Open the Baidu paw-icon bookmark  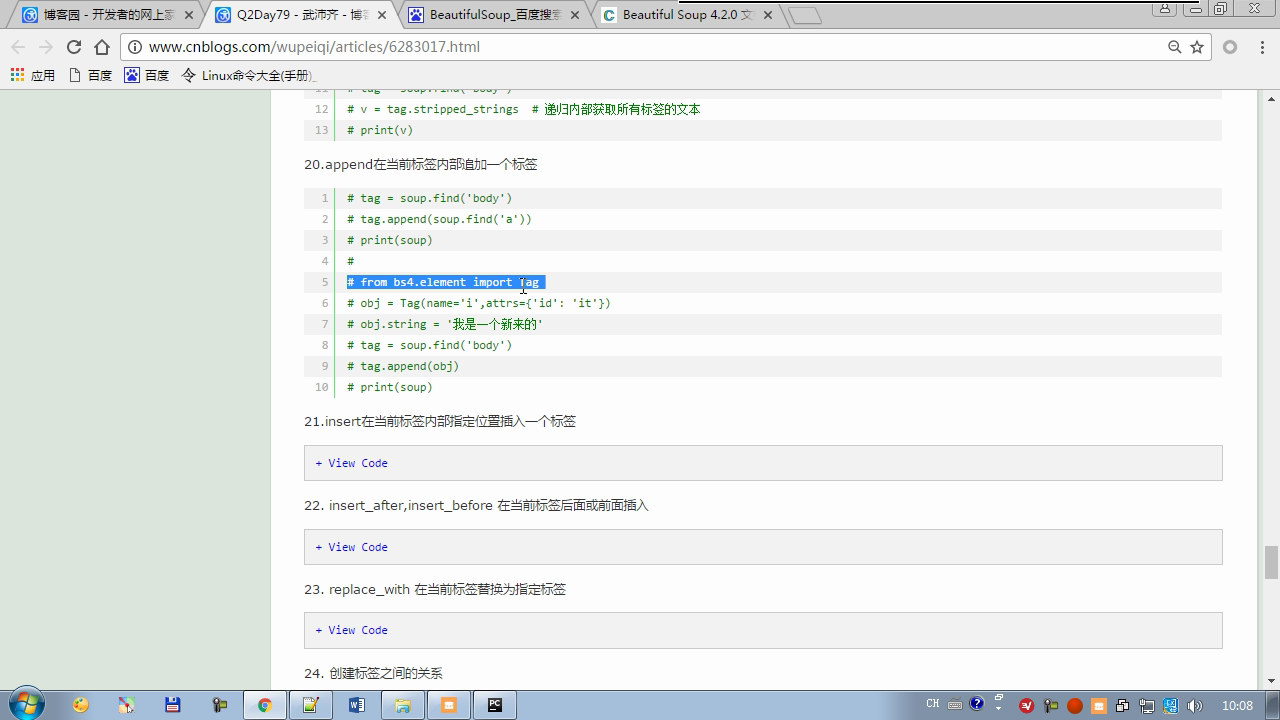click(146, 75)
